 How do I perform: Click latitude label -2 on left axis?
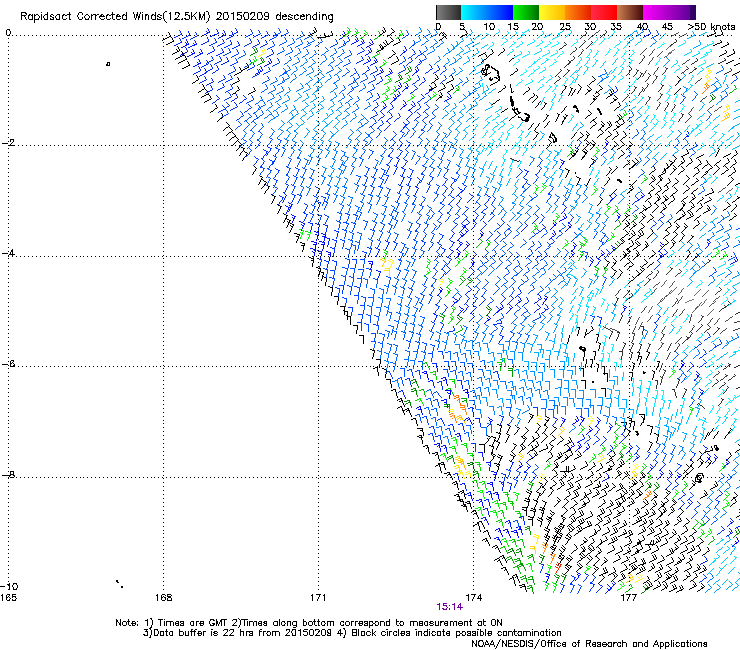point(8,143)
